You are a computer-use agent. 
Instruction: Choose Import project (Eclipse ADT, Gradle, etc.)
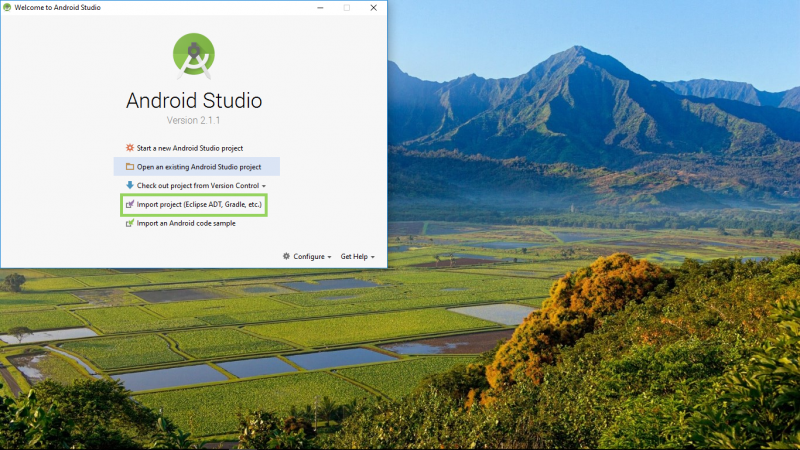[199, 205]
